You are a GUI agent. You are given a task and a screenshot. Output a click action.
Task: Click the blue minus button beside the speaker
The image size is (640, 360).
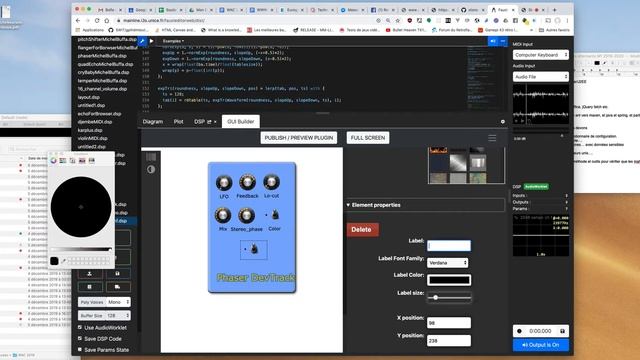pos(503,41)
